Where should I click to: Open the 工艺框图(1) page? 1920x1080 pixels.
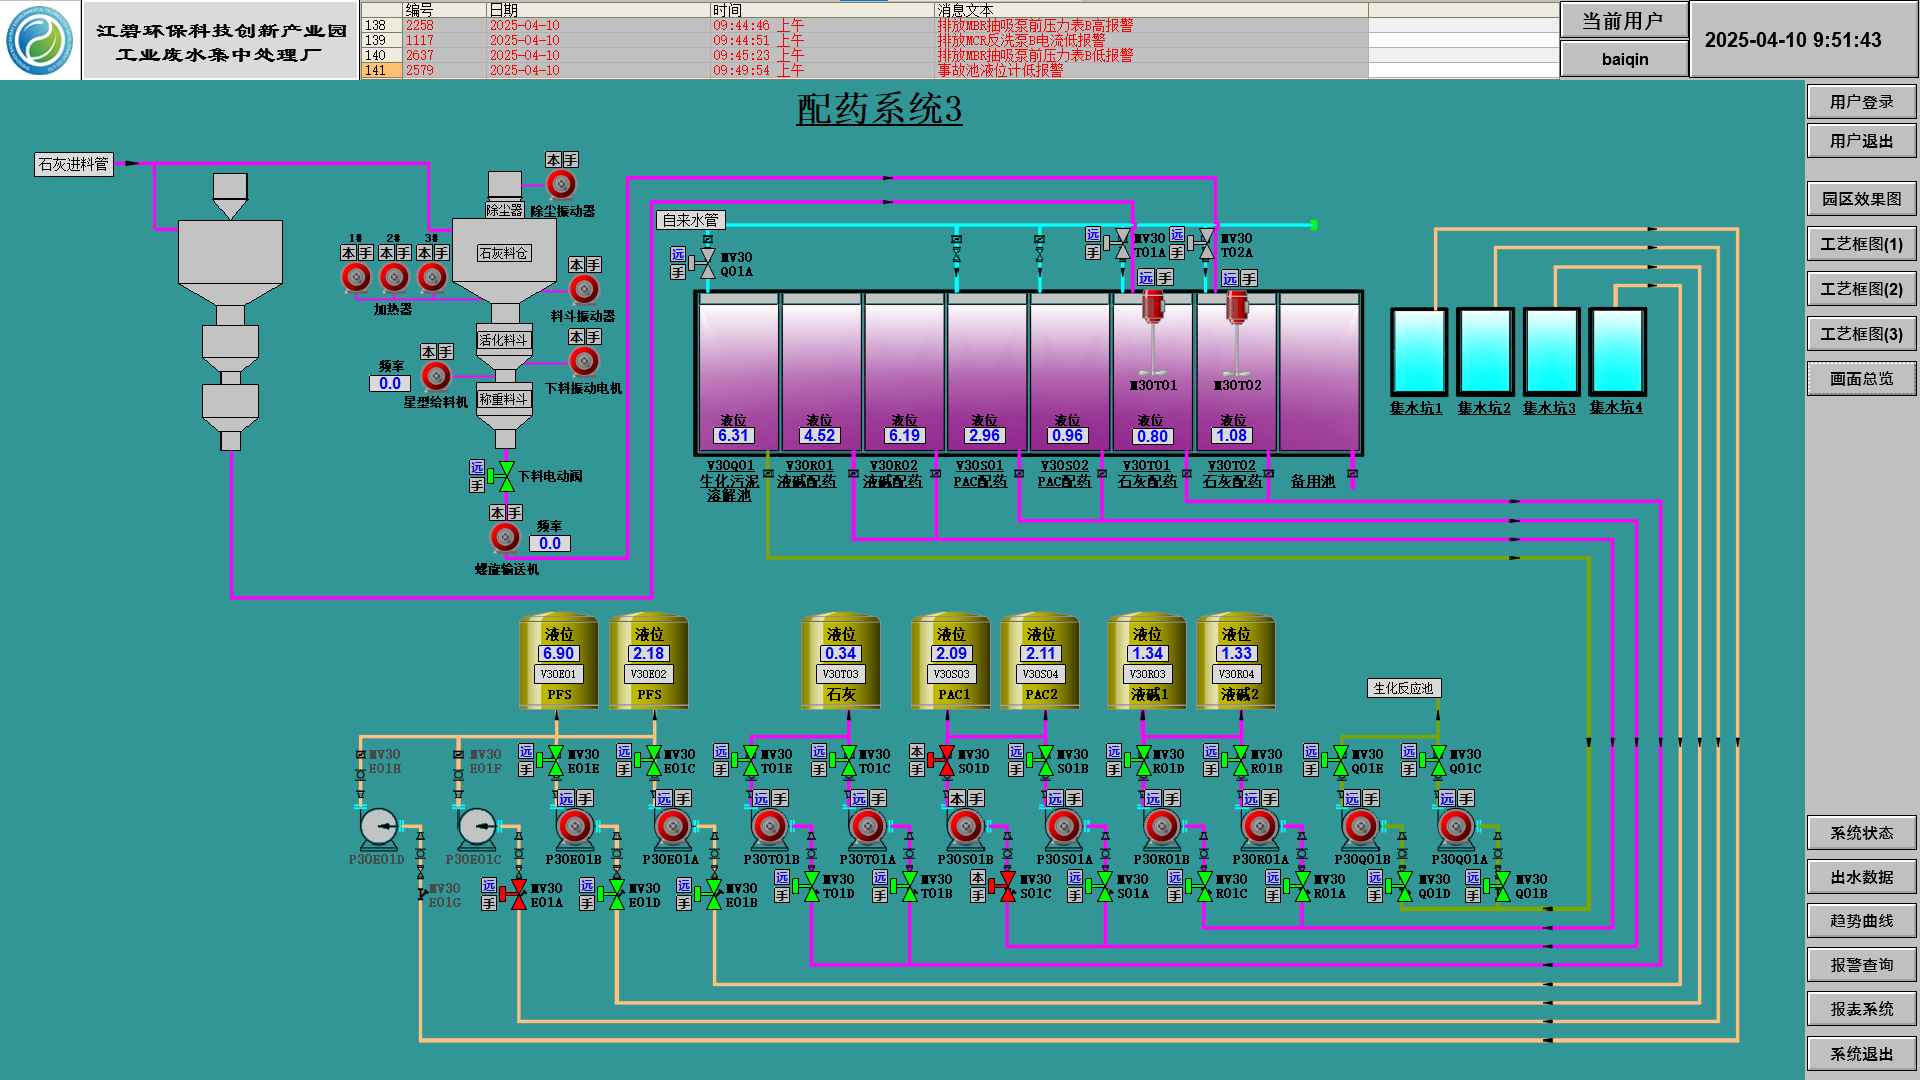pyautogui.click(x=1860, y=244)
